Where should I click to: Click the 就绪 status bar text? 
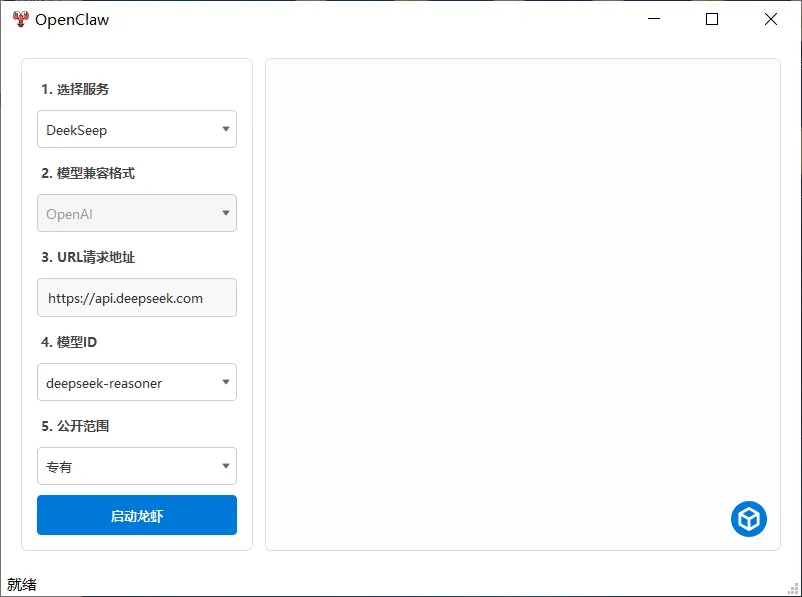(22, 584)
